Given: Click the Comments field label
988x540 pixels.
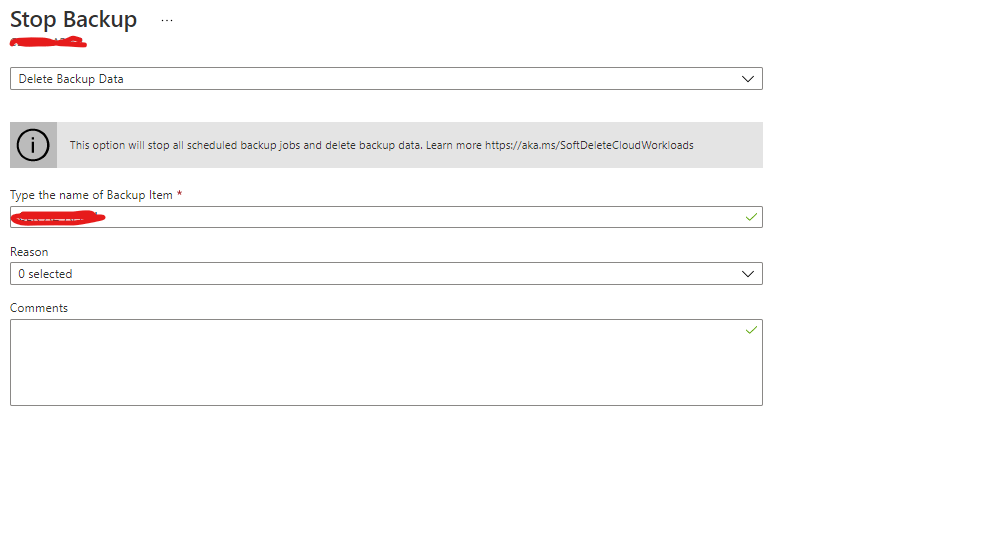Looking at the screenshot, I should 39,308.
